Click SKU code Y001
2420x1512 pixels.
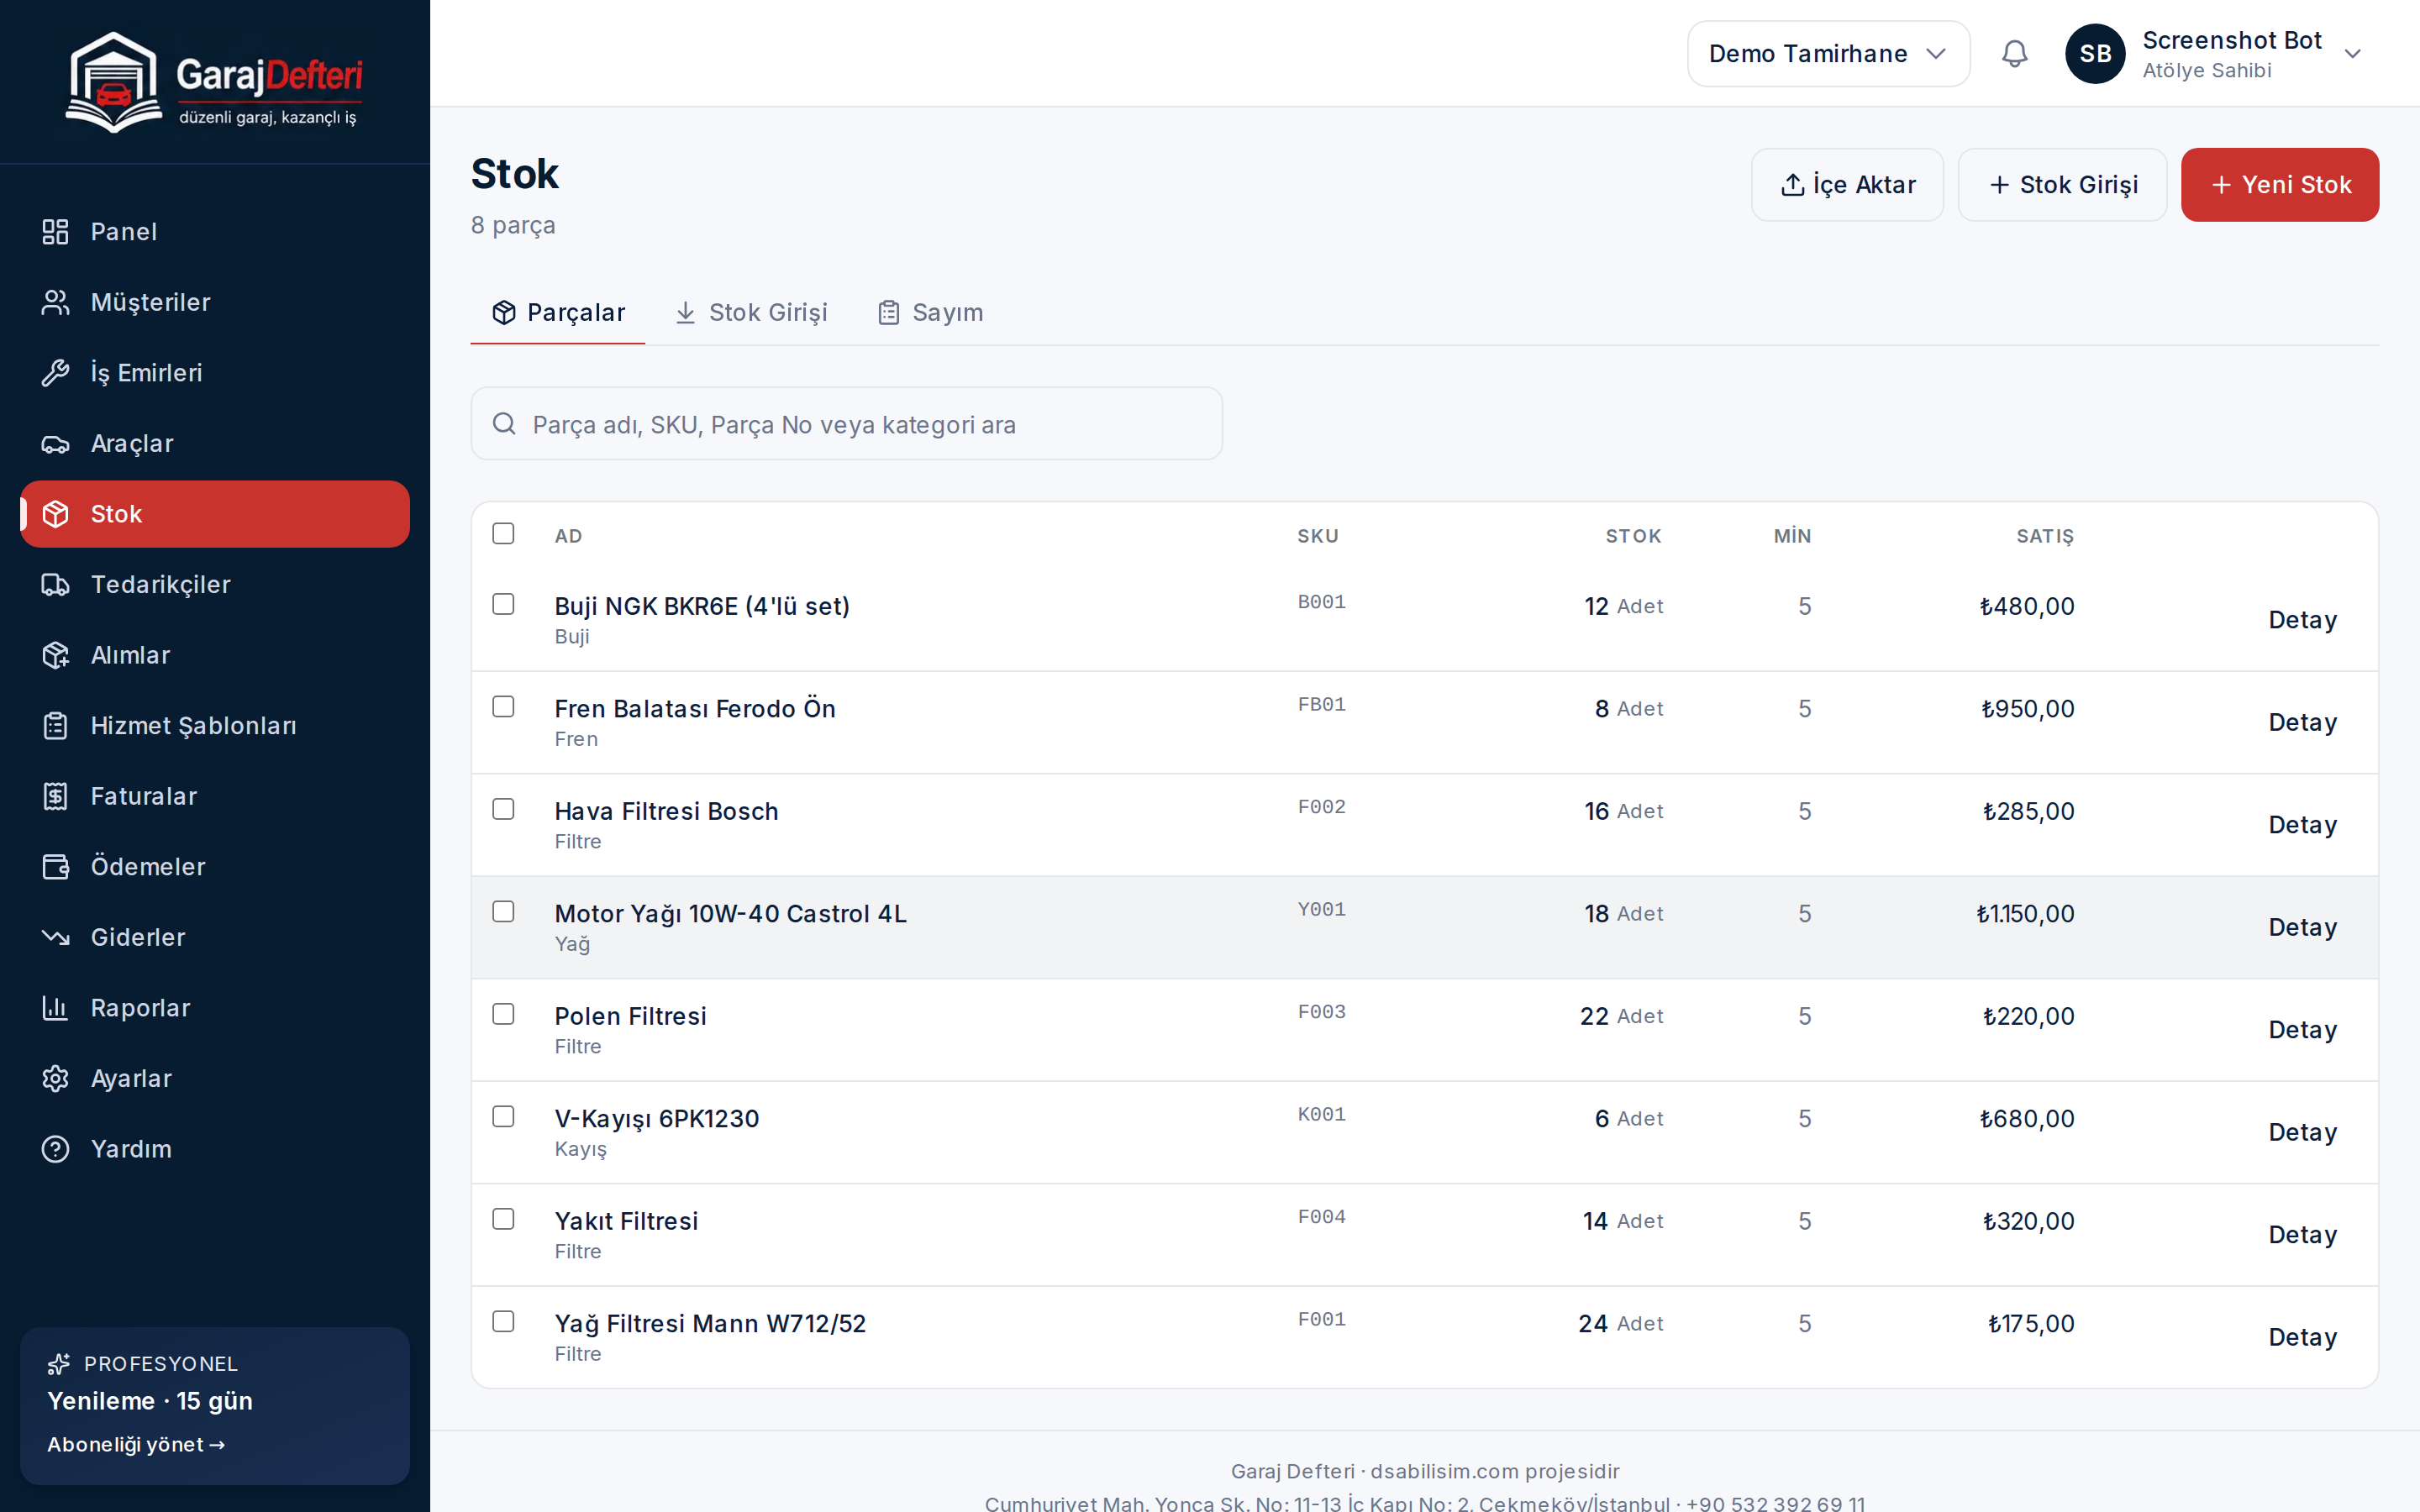click(1321, 909)
